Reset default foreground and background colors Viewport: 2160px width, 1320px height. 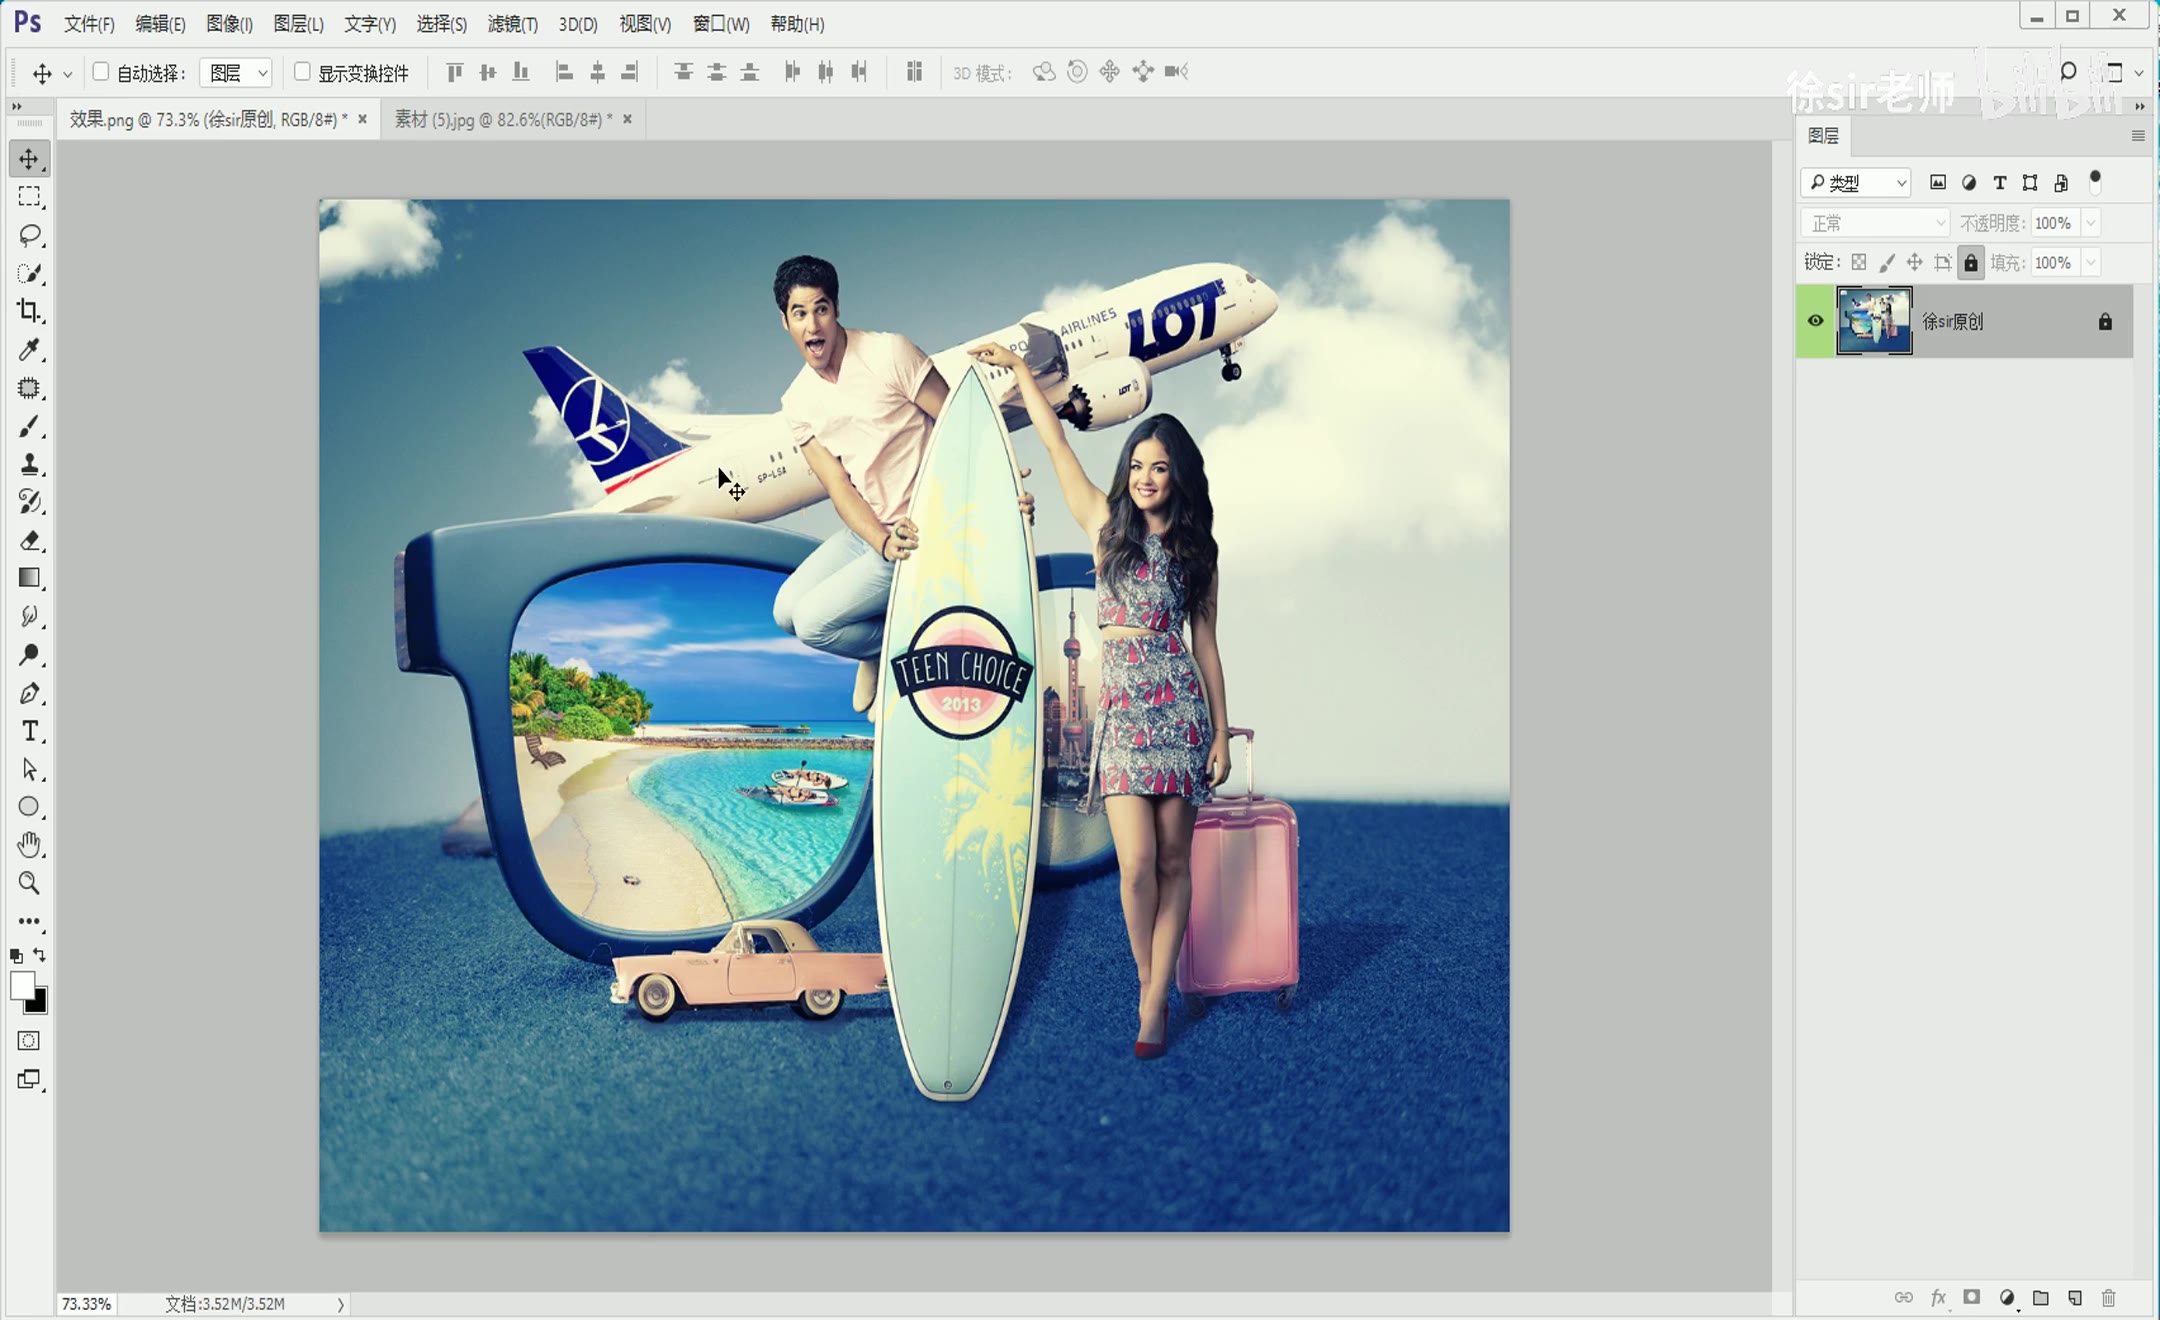[x=16, y=956]
